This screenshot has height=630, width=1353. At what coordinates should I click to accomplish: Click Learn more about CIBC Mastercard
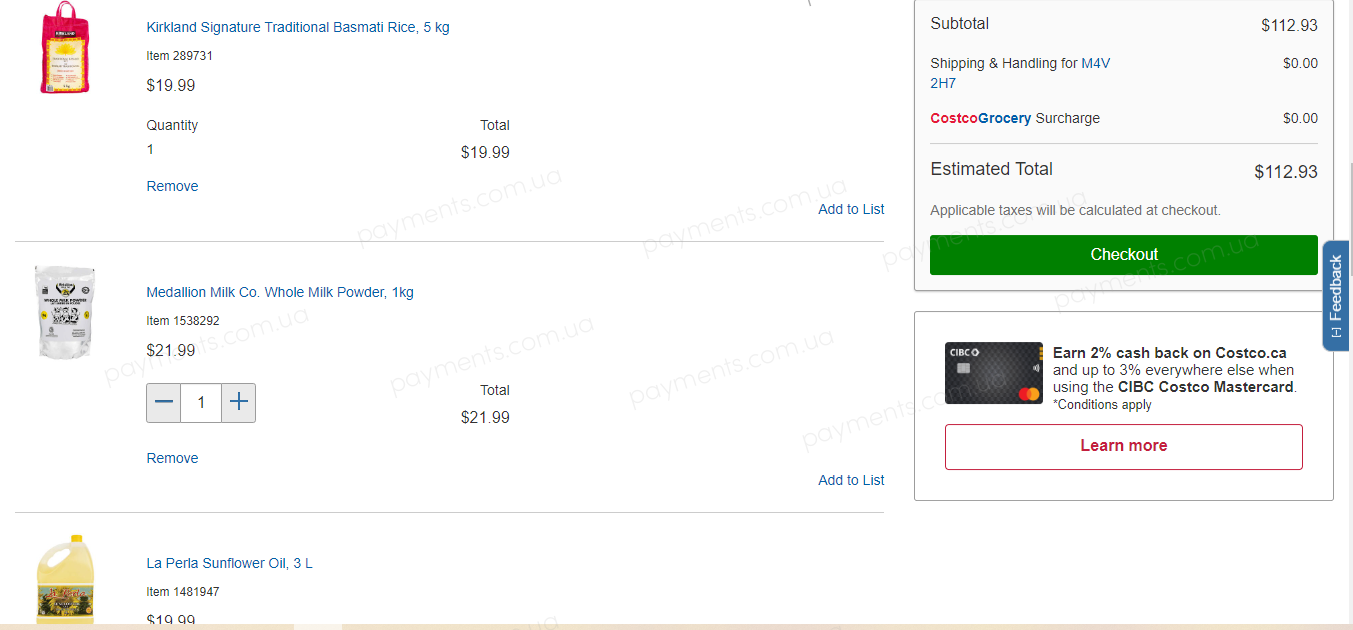click(x=1124, y=446)
